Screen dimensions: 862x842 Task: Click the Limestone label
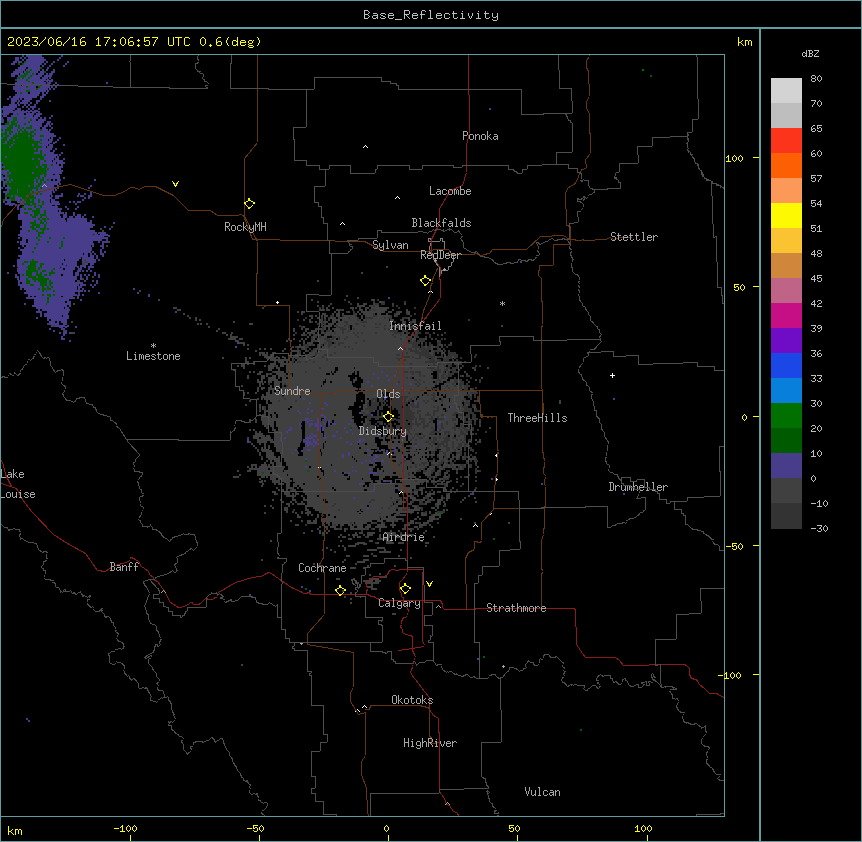(153, 356)
